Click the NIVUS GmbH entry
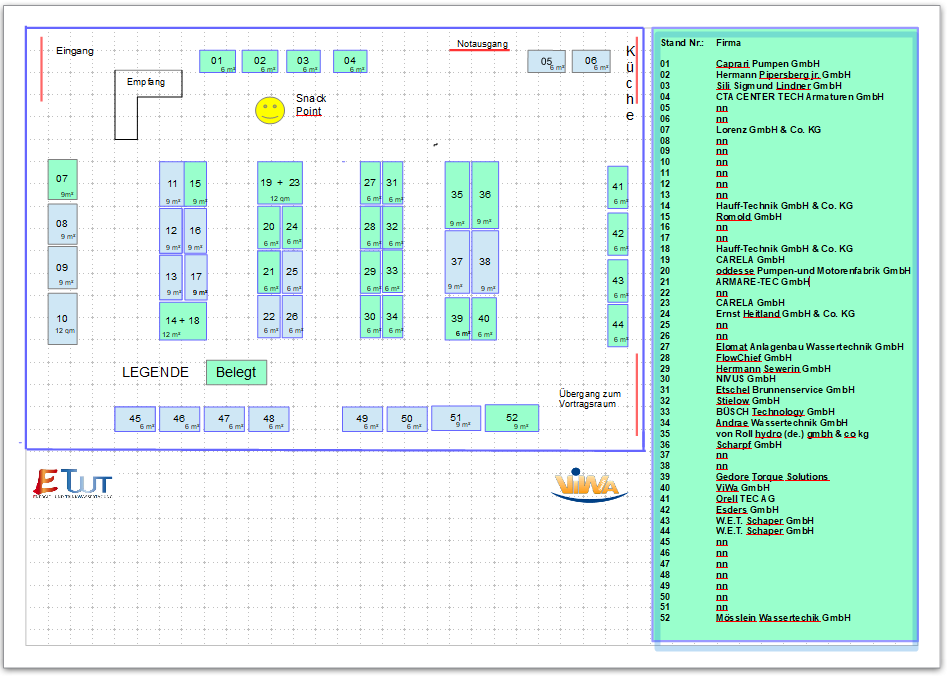This screenshot has width=947, height=676. pos(746,379)
